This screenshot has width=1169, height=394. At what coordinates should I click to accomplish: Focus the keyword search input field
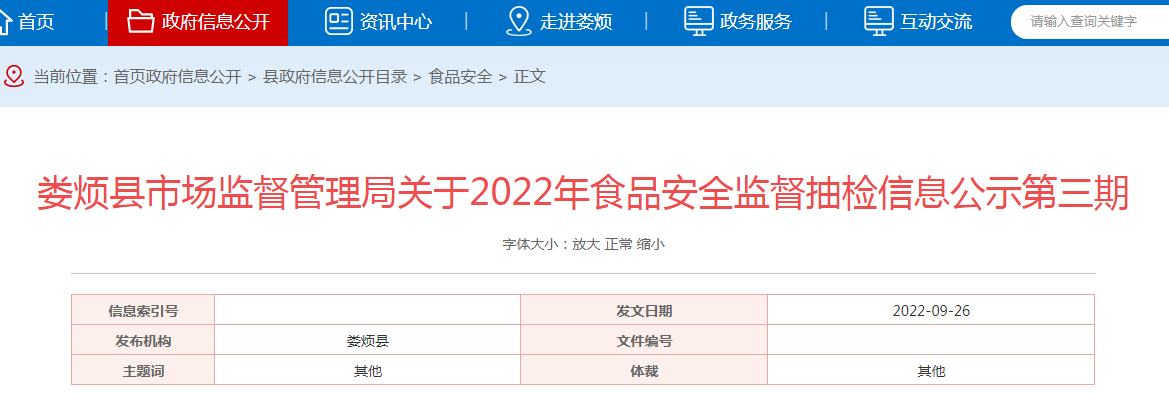coord(1090,22)
